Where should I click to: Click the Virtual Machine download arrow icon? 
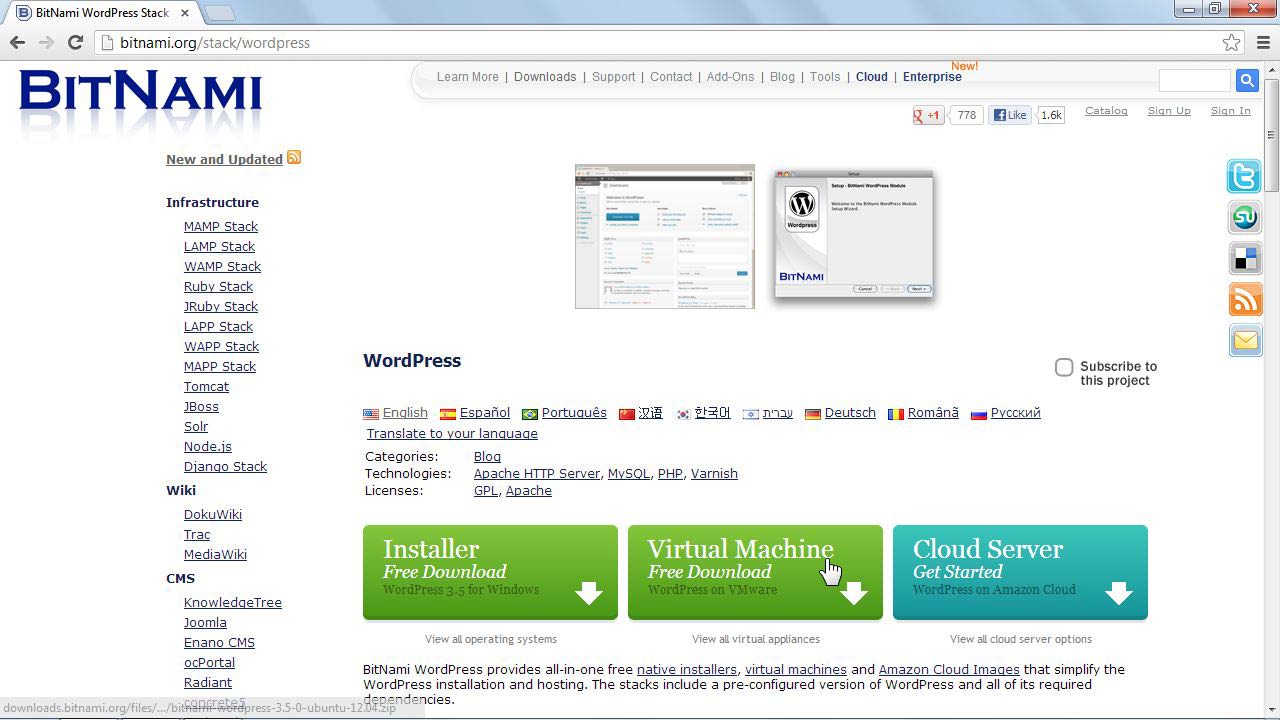click(x=854, y=593)
